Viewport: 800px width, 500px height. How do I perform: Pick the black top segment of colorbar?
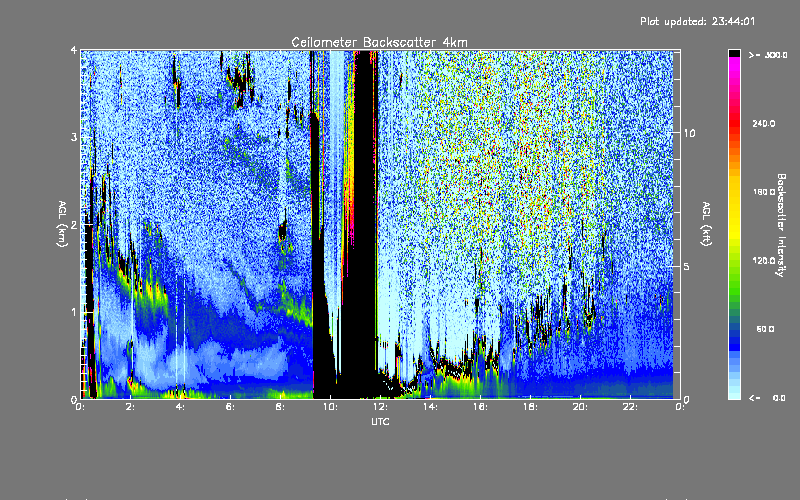[x=734, y=53]
